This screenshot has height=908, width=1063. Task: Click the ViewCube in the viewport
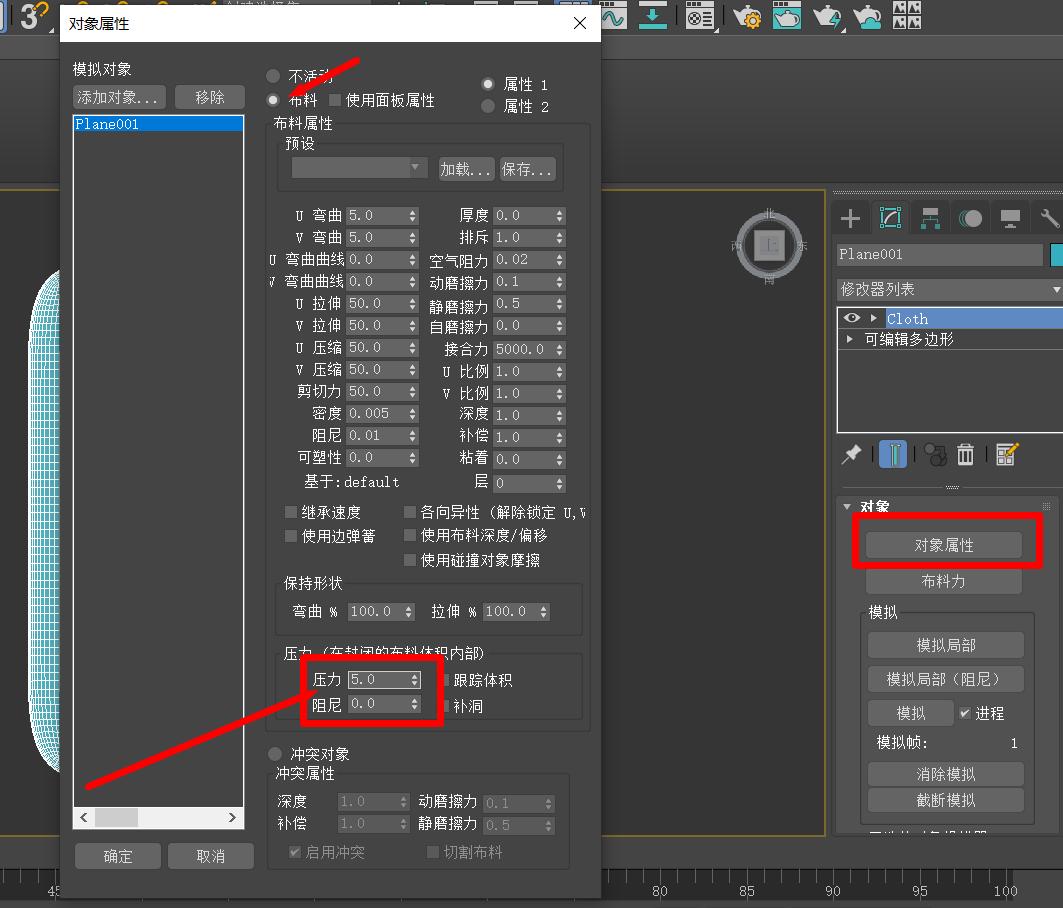click(769, 245)
